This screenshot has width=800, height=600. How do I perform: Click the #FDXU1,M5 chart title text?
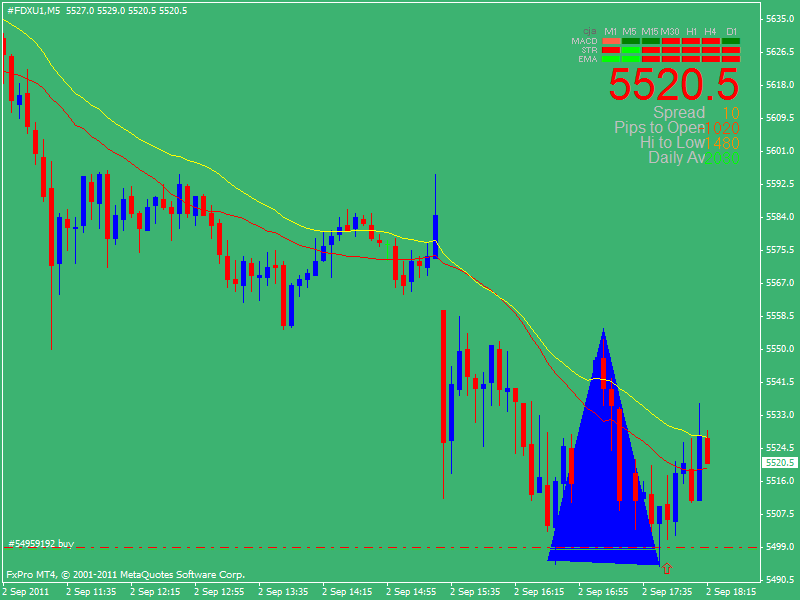click(33, 10)
